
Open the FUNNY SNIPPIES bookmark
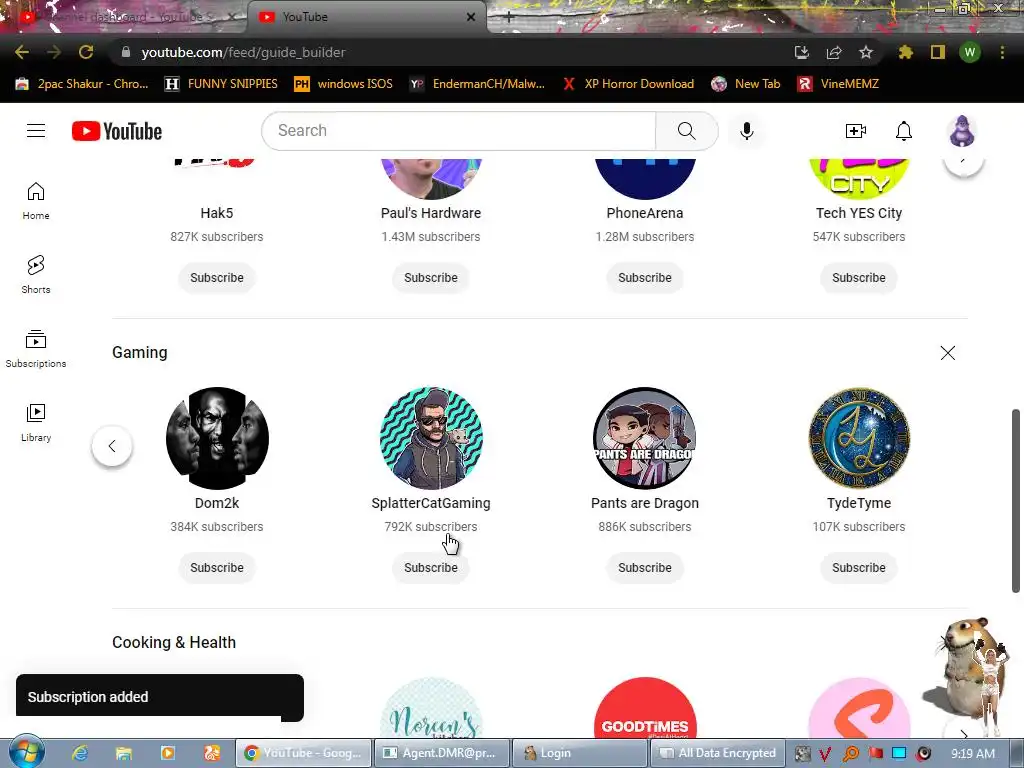221,84
